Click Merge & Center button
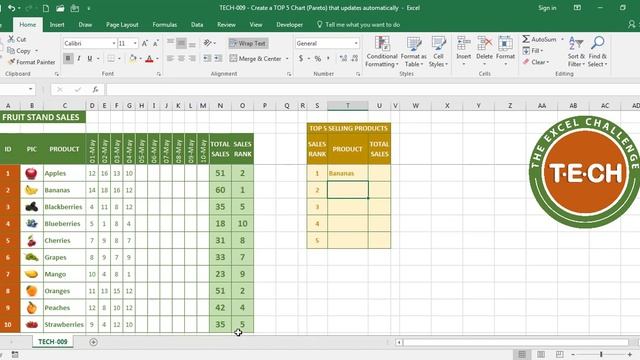The width and height of the screenshot is (640, 360). point(256,59)
